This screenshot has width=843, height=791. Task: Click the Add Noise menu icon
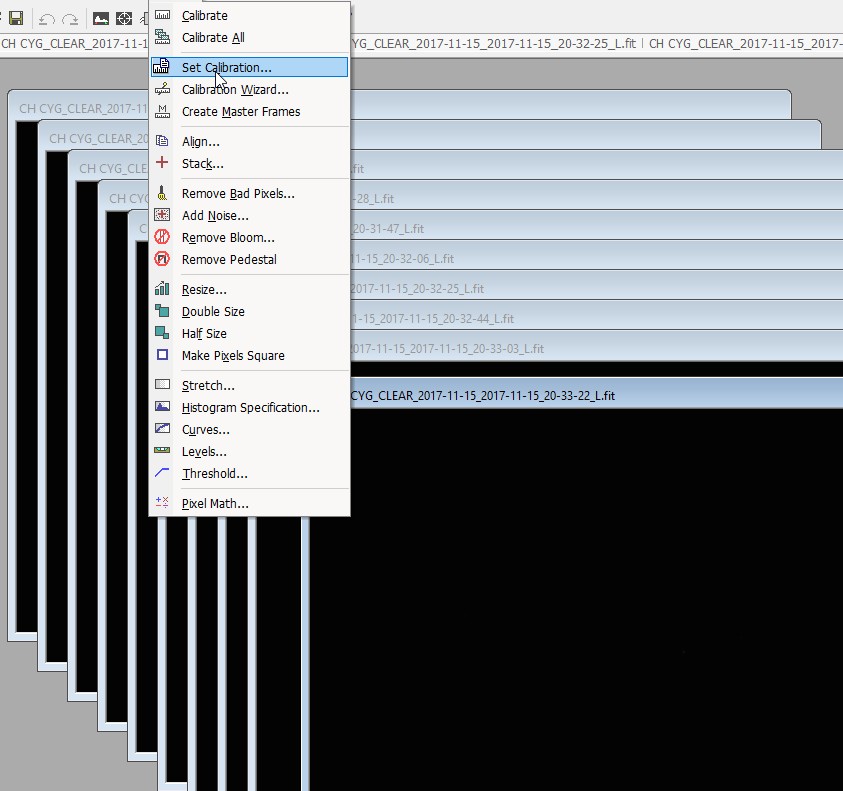pyautogui.click(x=162, y=215)
